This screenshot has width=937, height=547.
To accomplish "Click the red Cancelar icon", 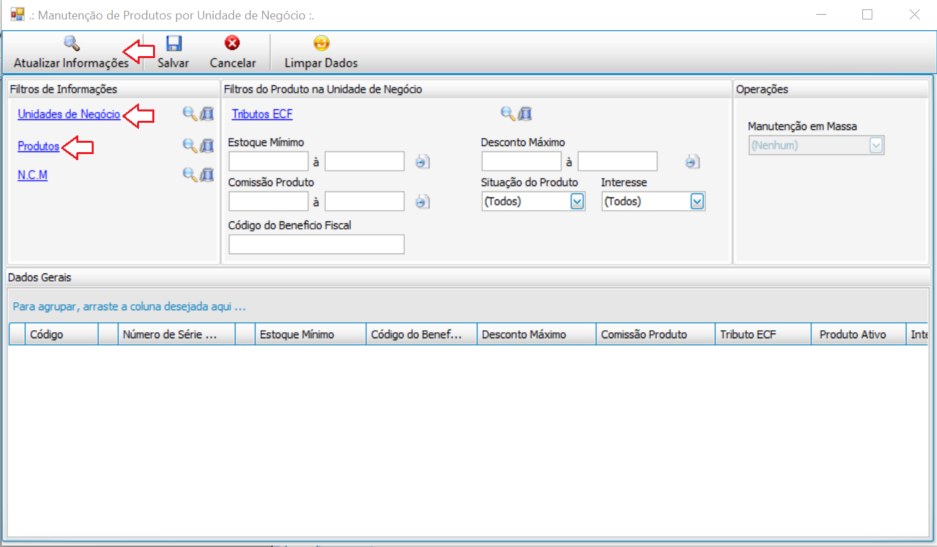I will [x=232, y=43].
